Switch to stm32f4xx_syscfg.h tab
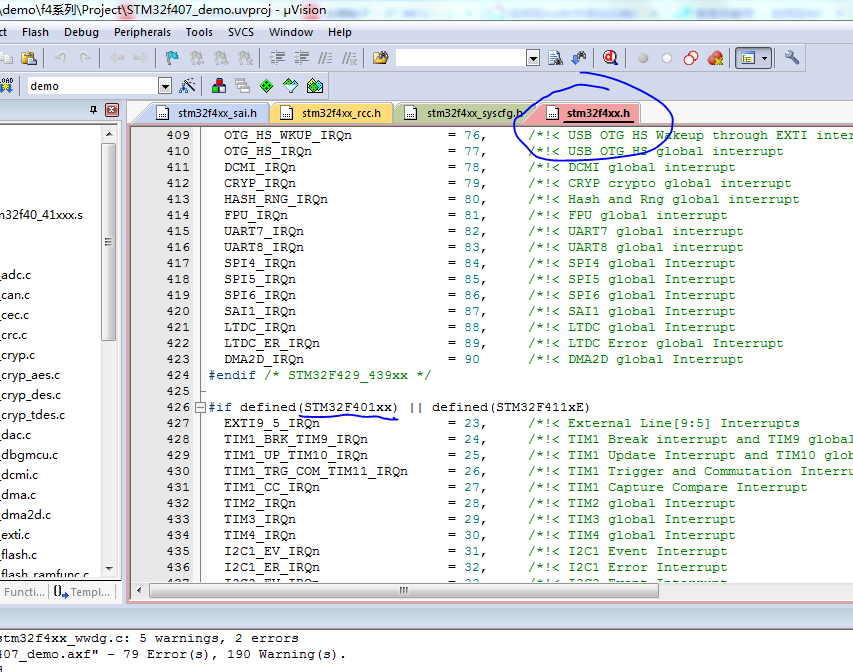Screen dimensions: 853x672 [463, 113]
